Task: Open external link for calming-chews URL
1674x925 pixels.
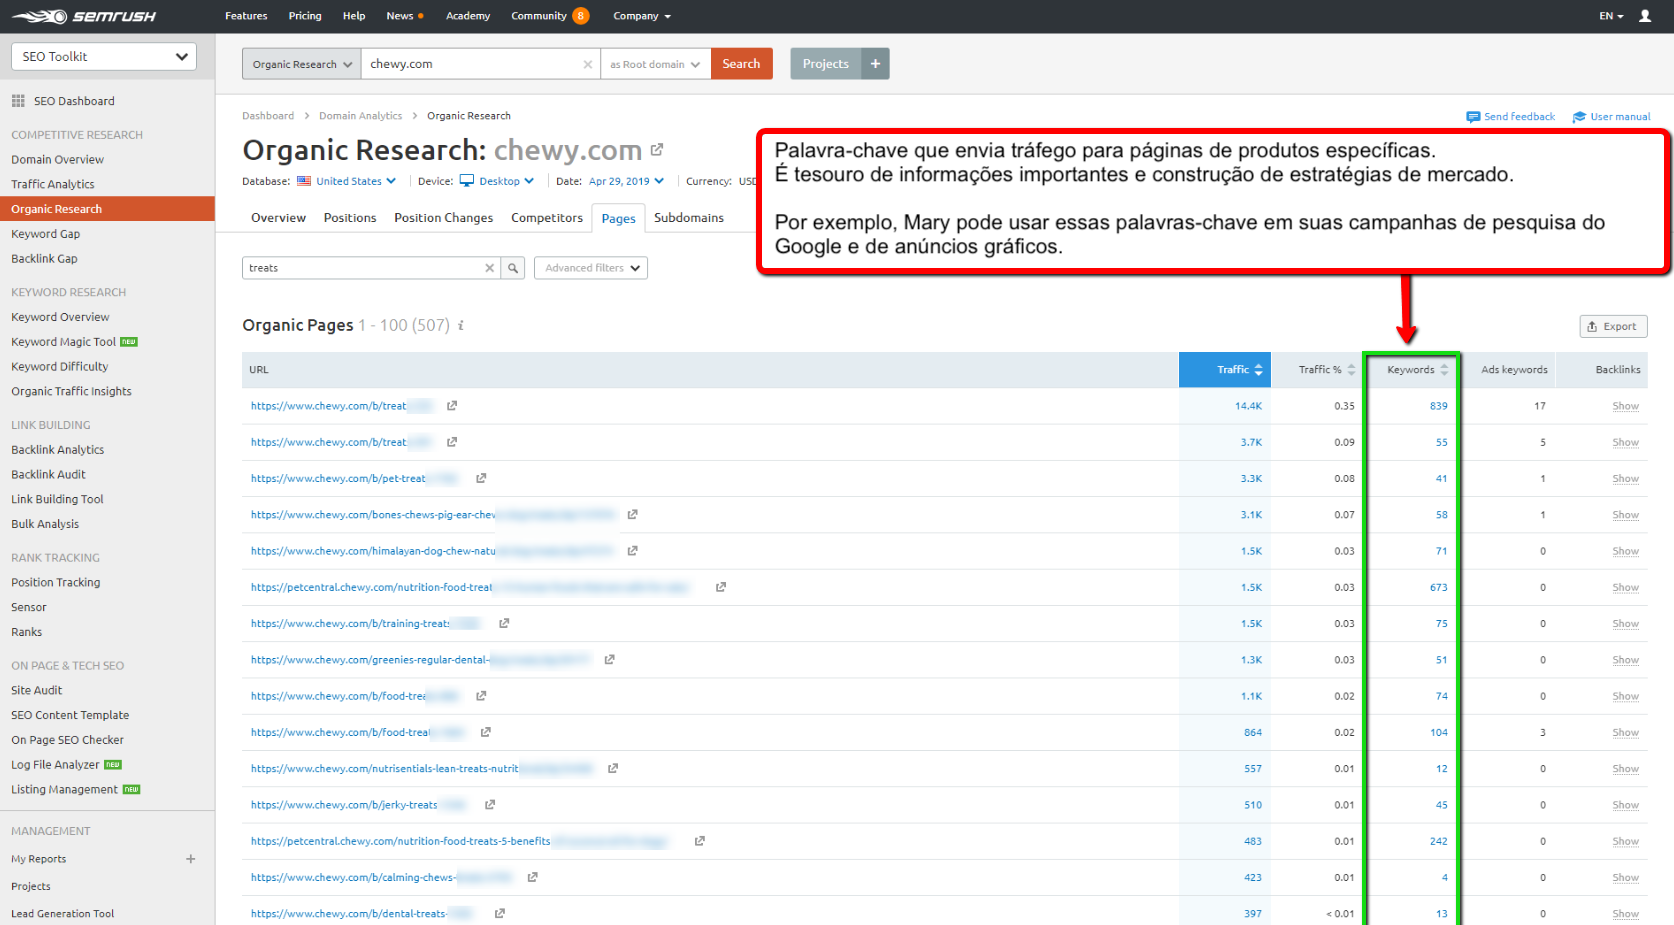Action: point(533,877)
